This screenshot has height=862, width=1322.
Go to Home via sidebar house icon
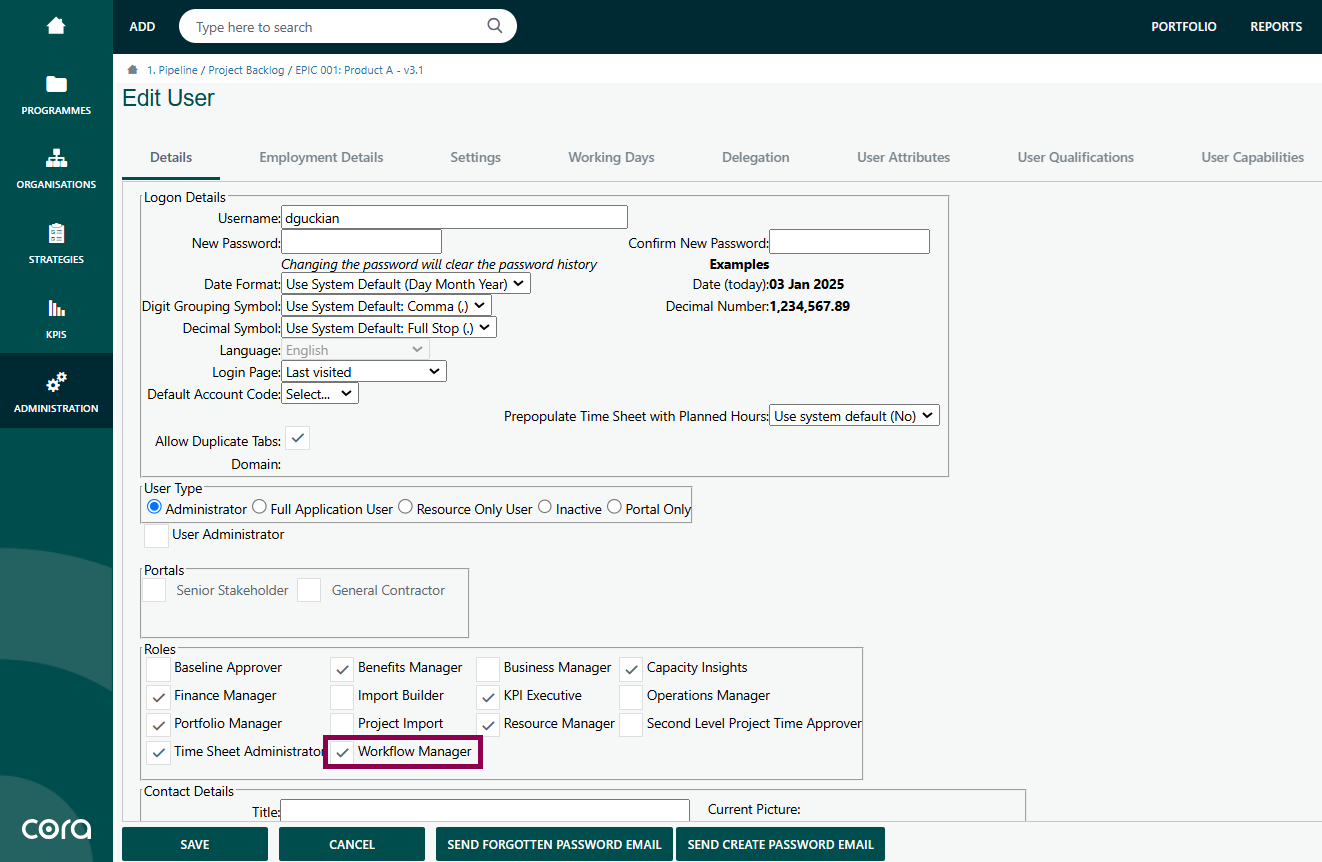pos(56,26)
